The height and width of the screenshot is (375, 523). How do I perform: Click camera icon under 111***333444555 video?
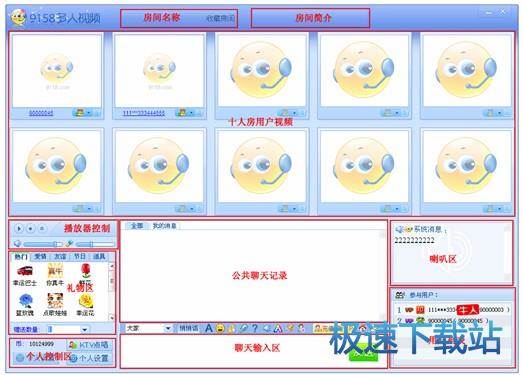[x=182, y=113]
